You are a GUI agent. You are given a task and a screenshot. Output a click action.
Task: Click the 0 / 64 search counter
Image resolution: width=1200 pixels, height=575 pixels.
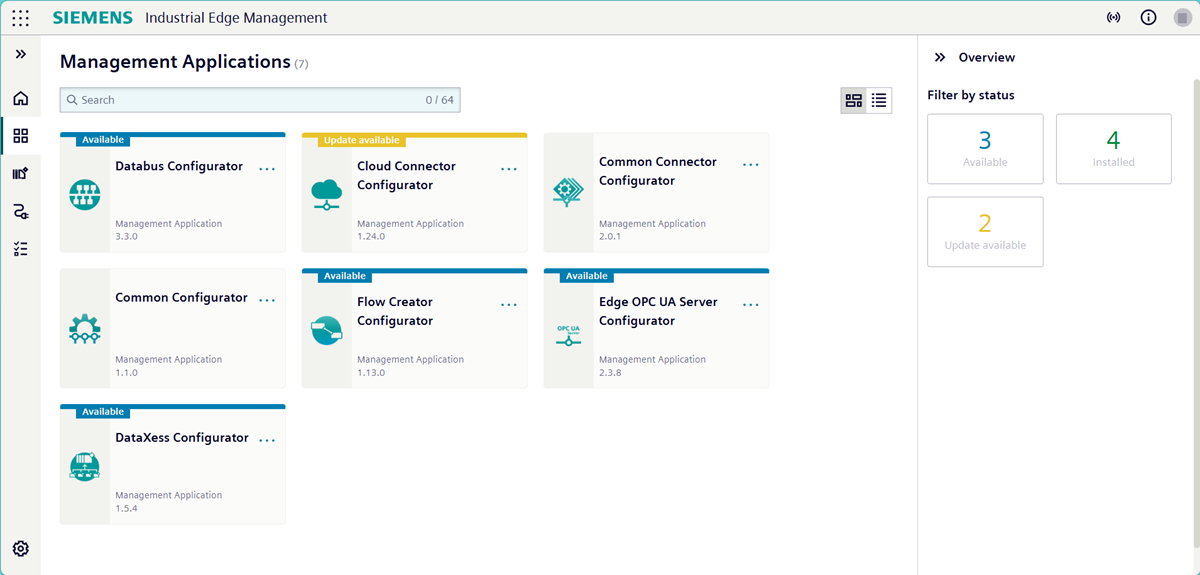tap(439, 100)
